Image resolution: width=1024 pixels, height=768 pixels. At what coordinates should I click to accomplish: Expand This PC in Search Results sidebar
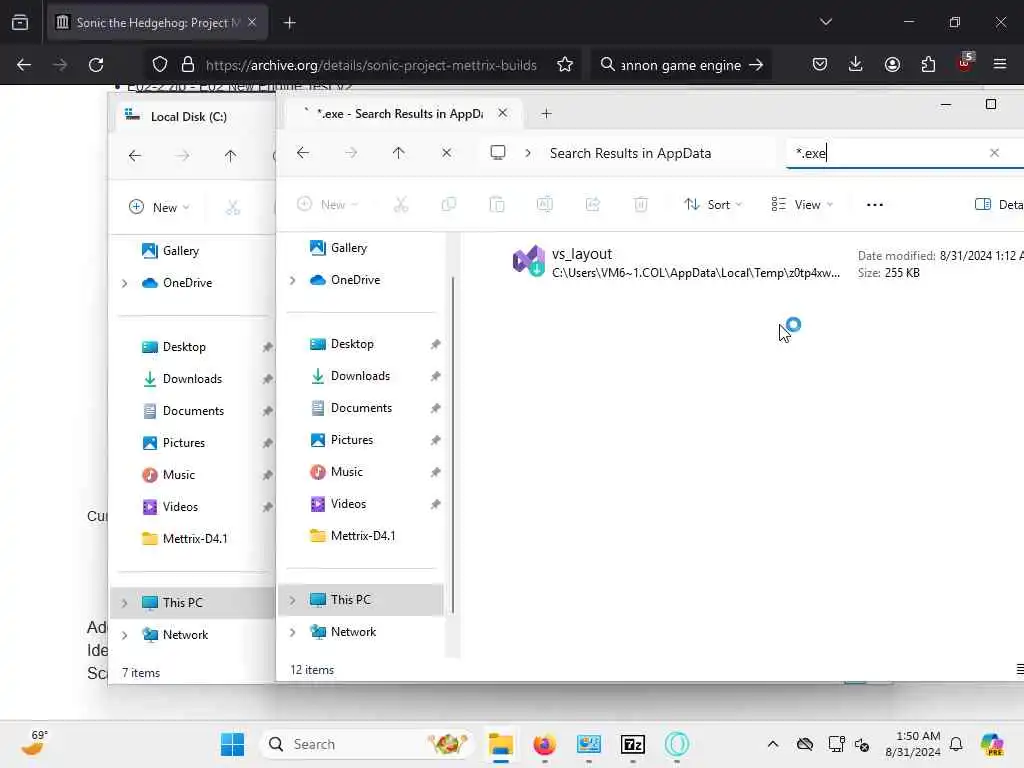[x=293, y=600]
